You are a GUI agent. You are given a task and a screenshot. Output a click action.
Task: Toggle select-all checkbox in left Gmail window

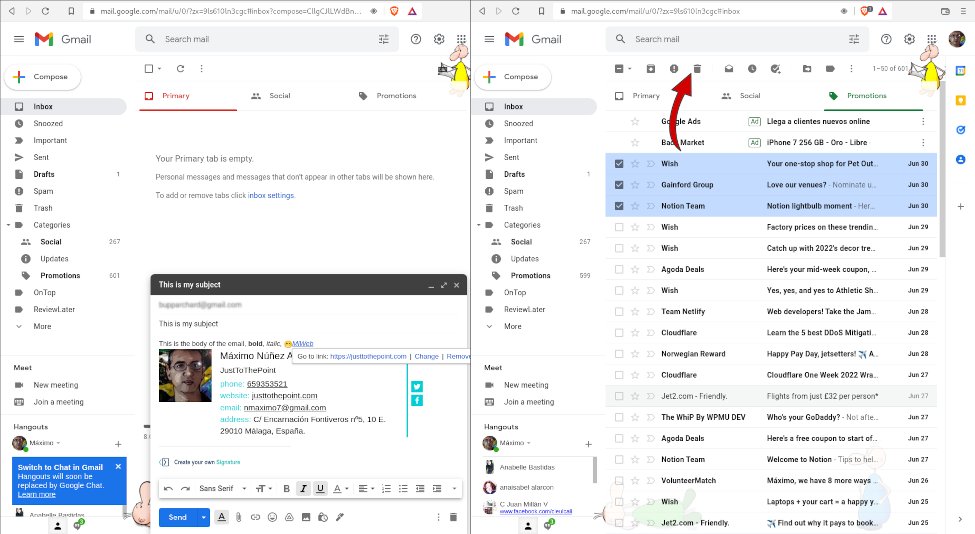coord(149,68)
